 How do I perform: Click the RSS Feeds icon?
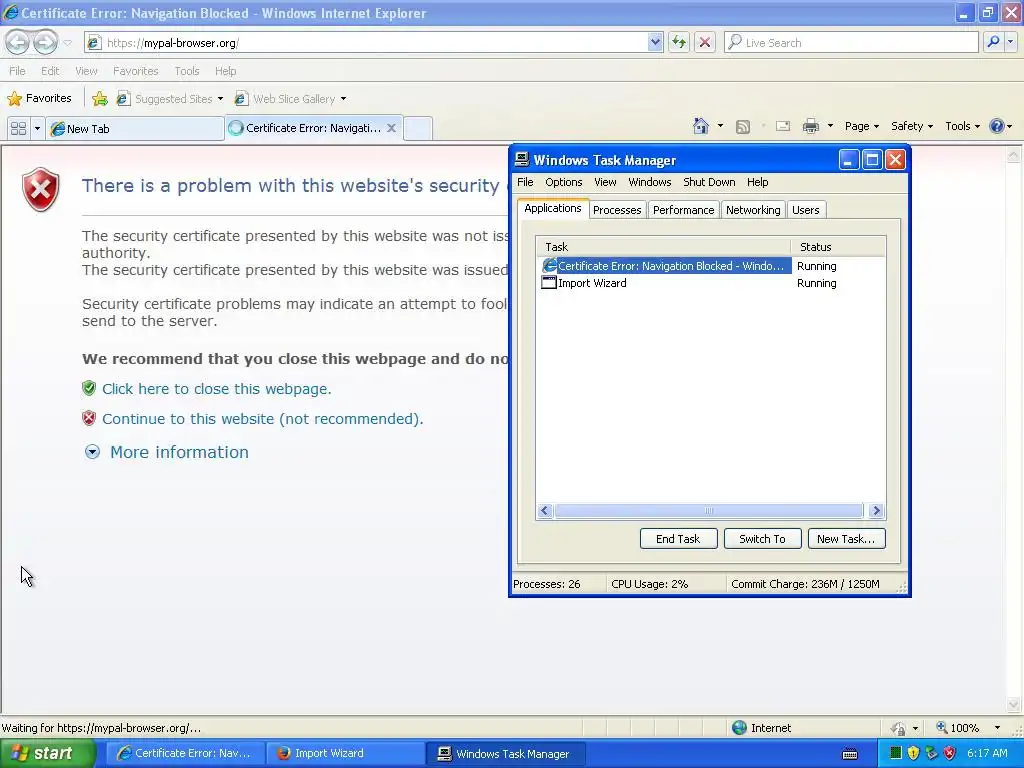[743, 127]
